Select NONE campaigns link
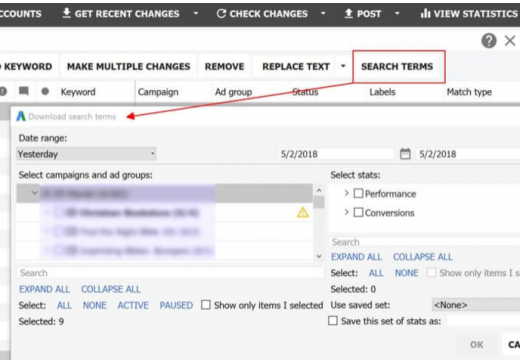This screenshot has height=360, width=520. click(95, 305)
